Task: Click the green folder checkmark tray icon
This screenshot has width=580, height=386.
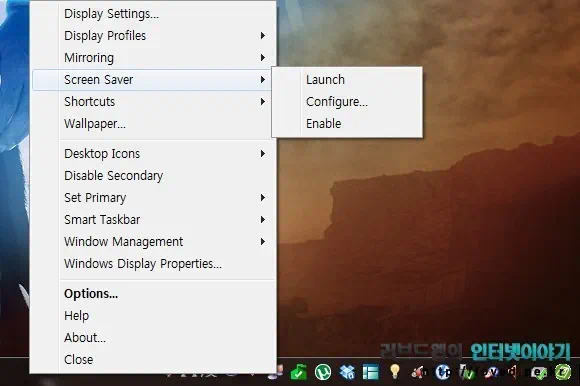Action: [299, 372]
